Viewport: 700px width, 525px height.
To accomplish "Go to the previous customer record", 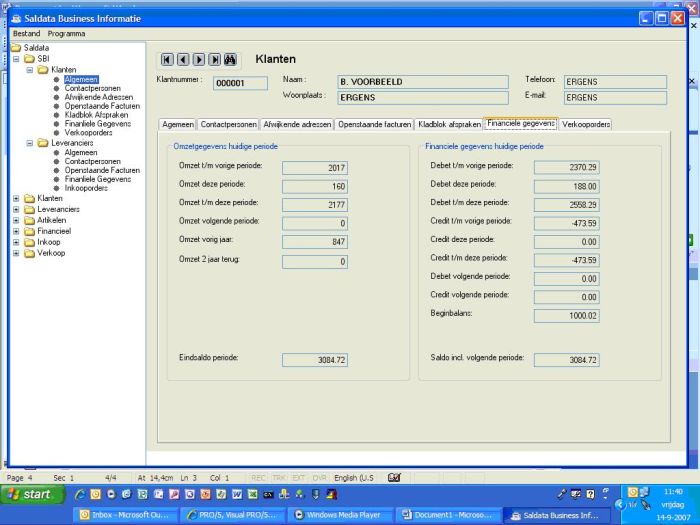I will [183, 59].
